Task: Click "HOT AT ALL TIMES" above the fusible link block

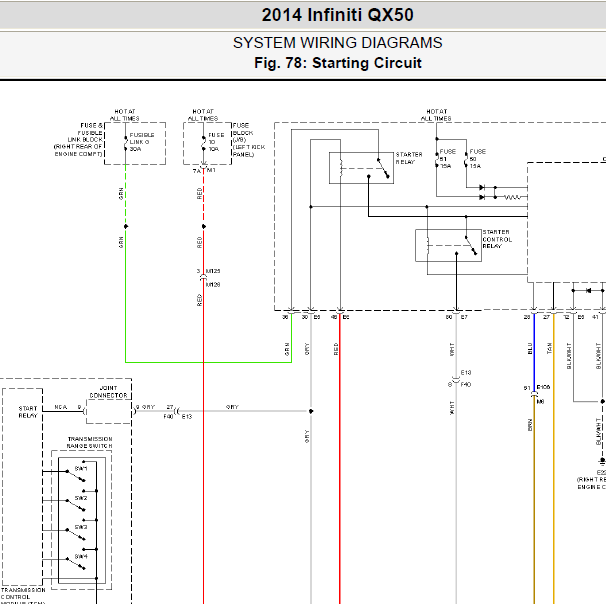Action: pyautogui.click(x=125, y=115)
